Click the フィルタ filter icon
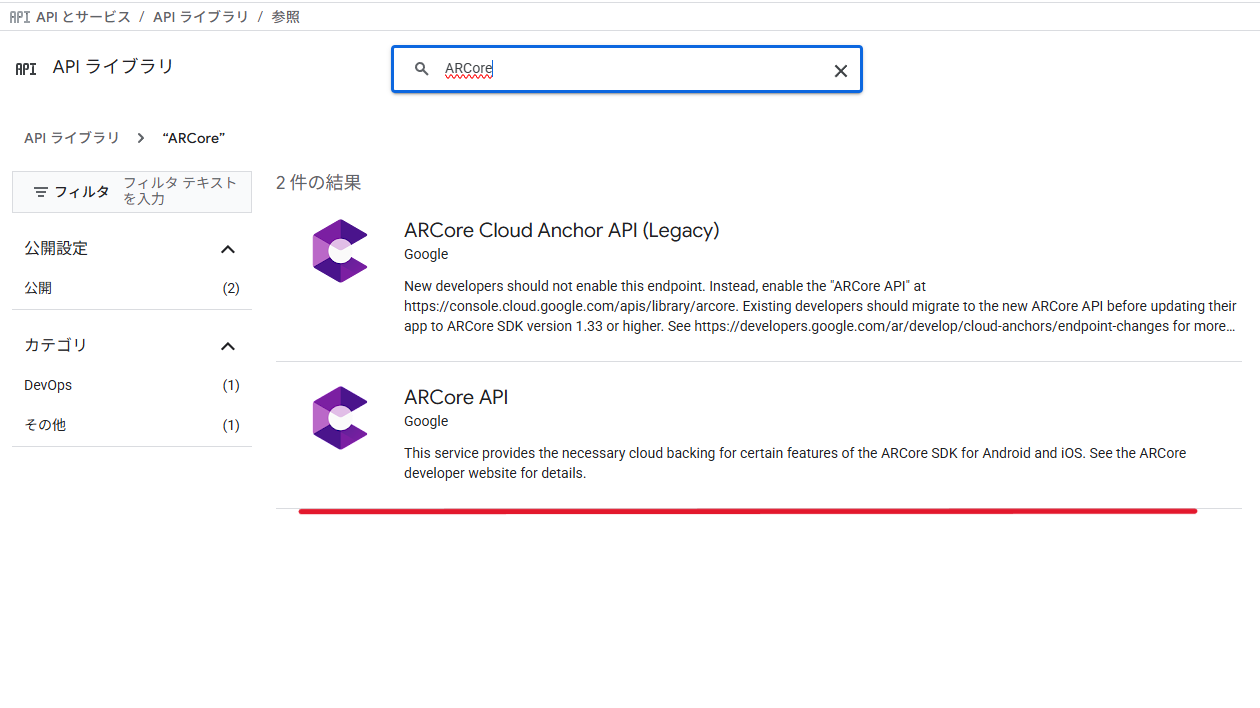Image resolution: width=1260 pixels, height=708 pixels. (x=41, y=191)
